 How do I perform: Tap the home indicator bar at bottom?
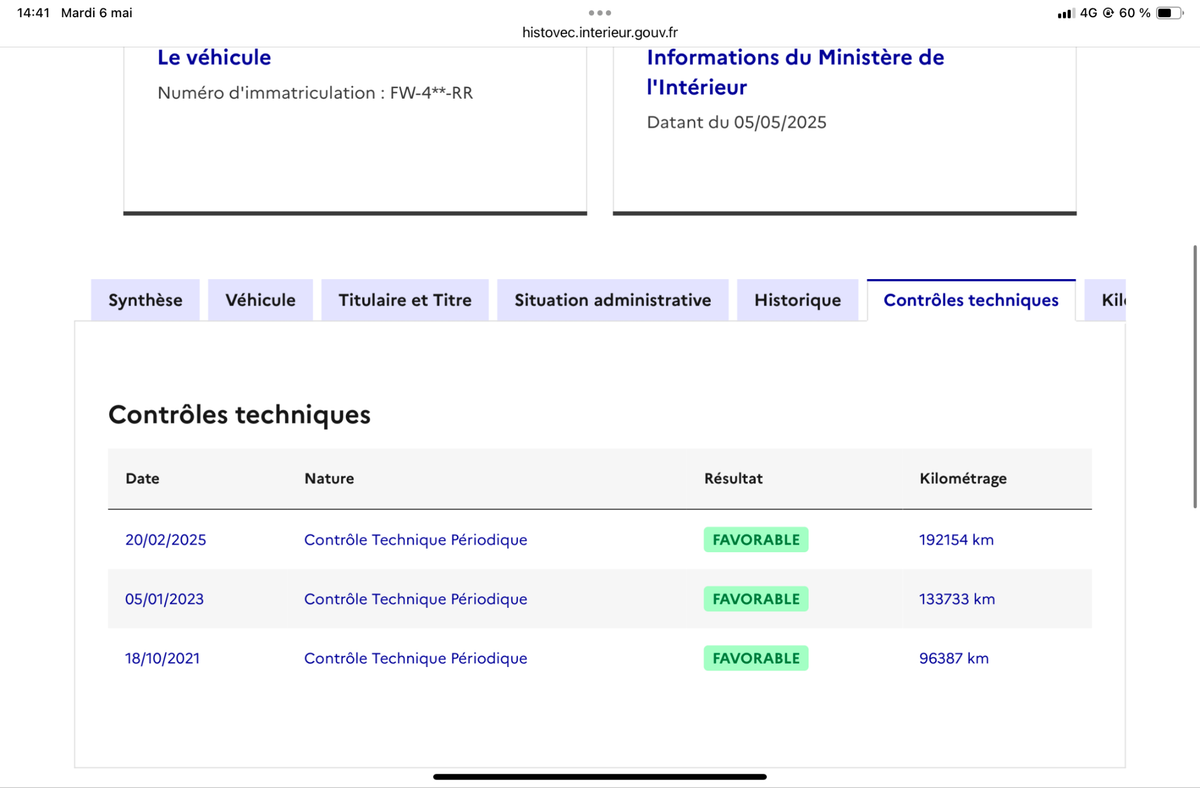pyautogui.click(x=600, y=776)
